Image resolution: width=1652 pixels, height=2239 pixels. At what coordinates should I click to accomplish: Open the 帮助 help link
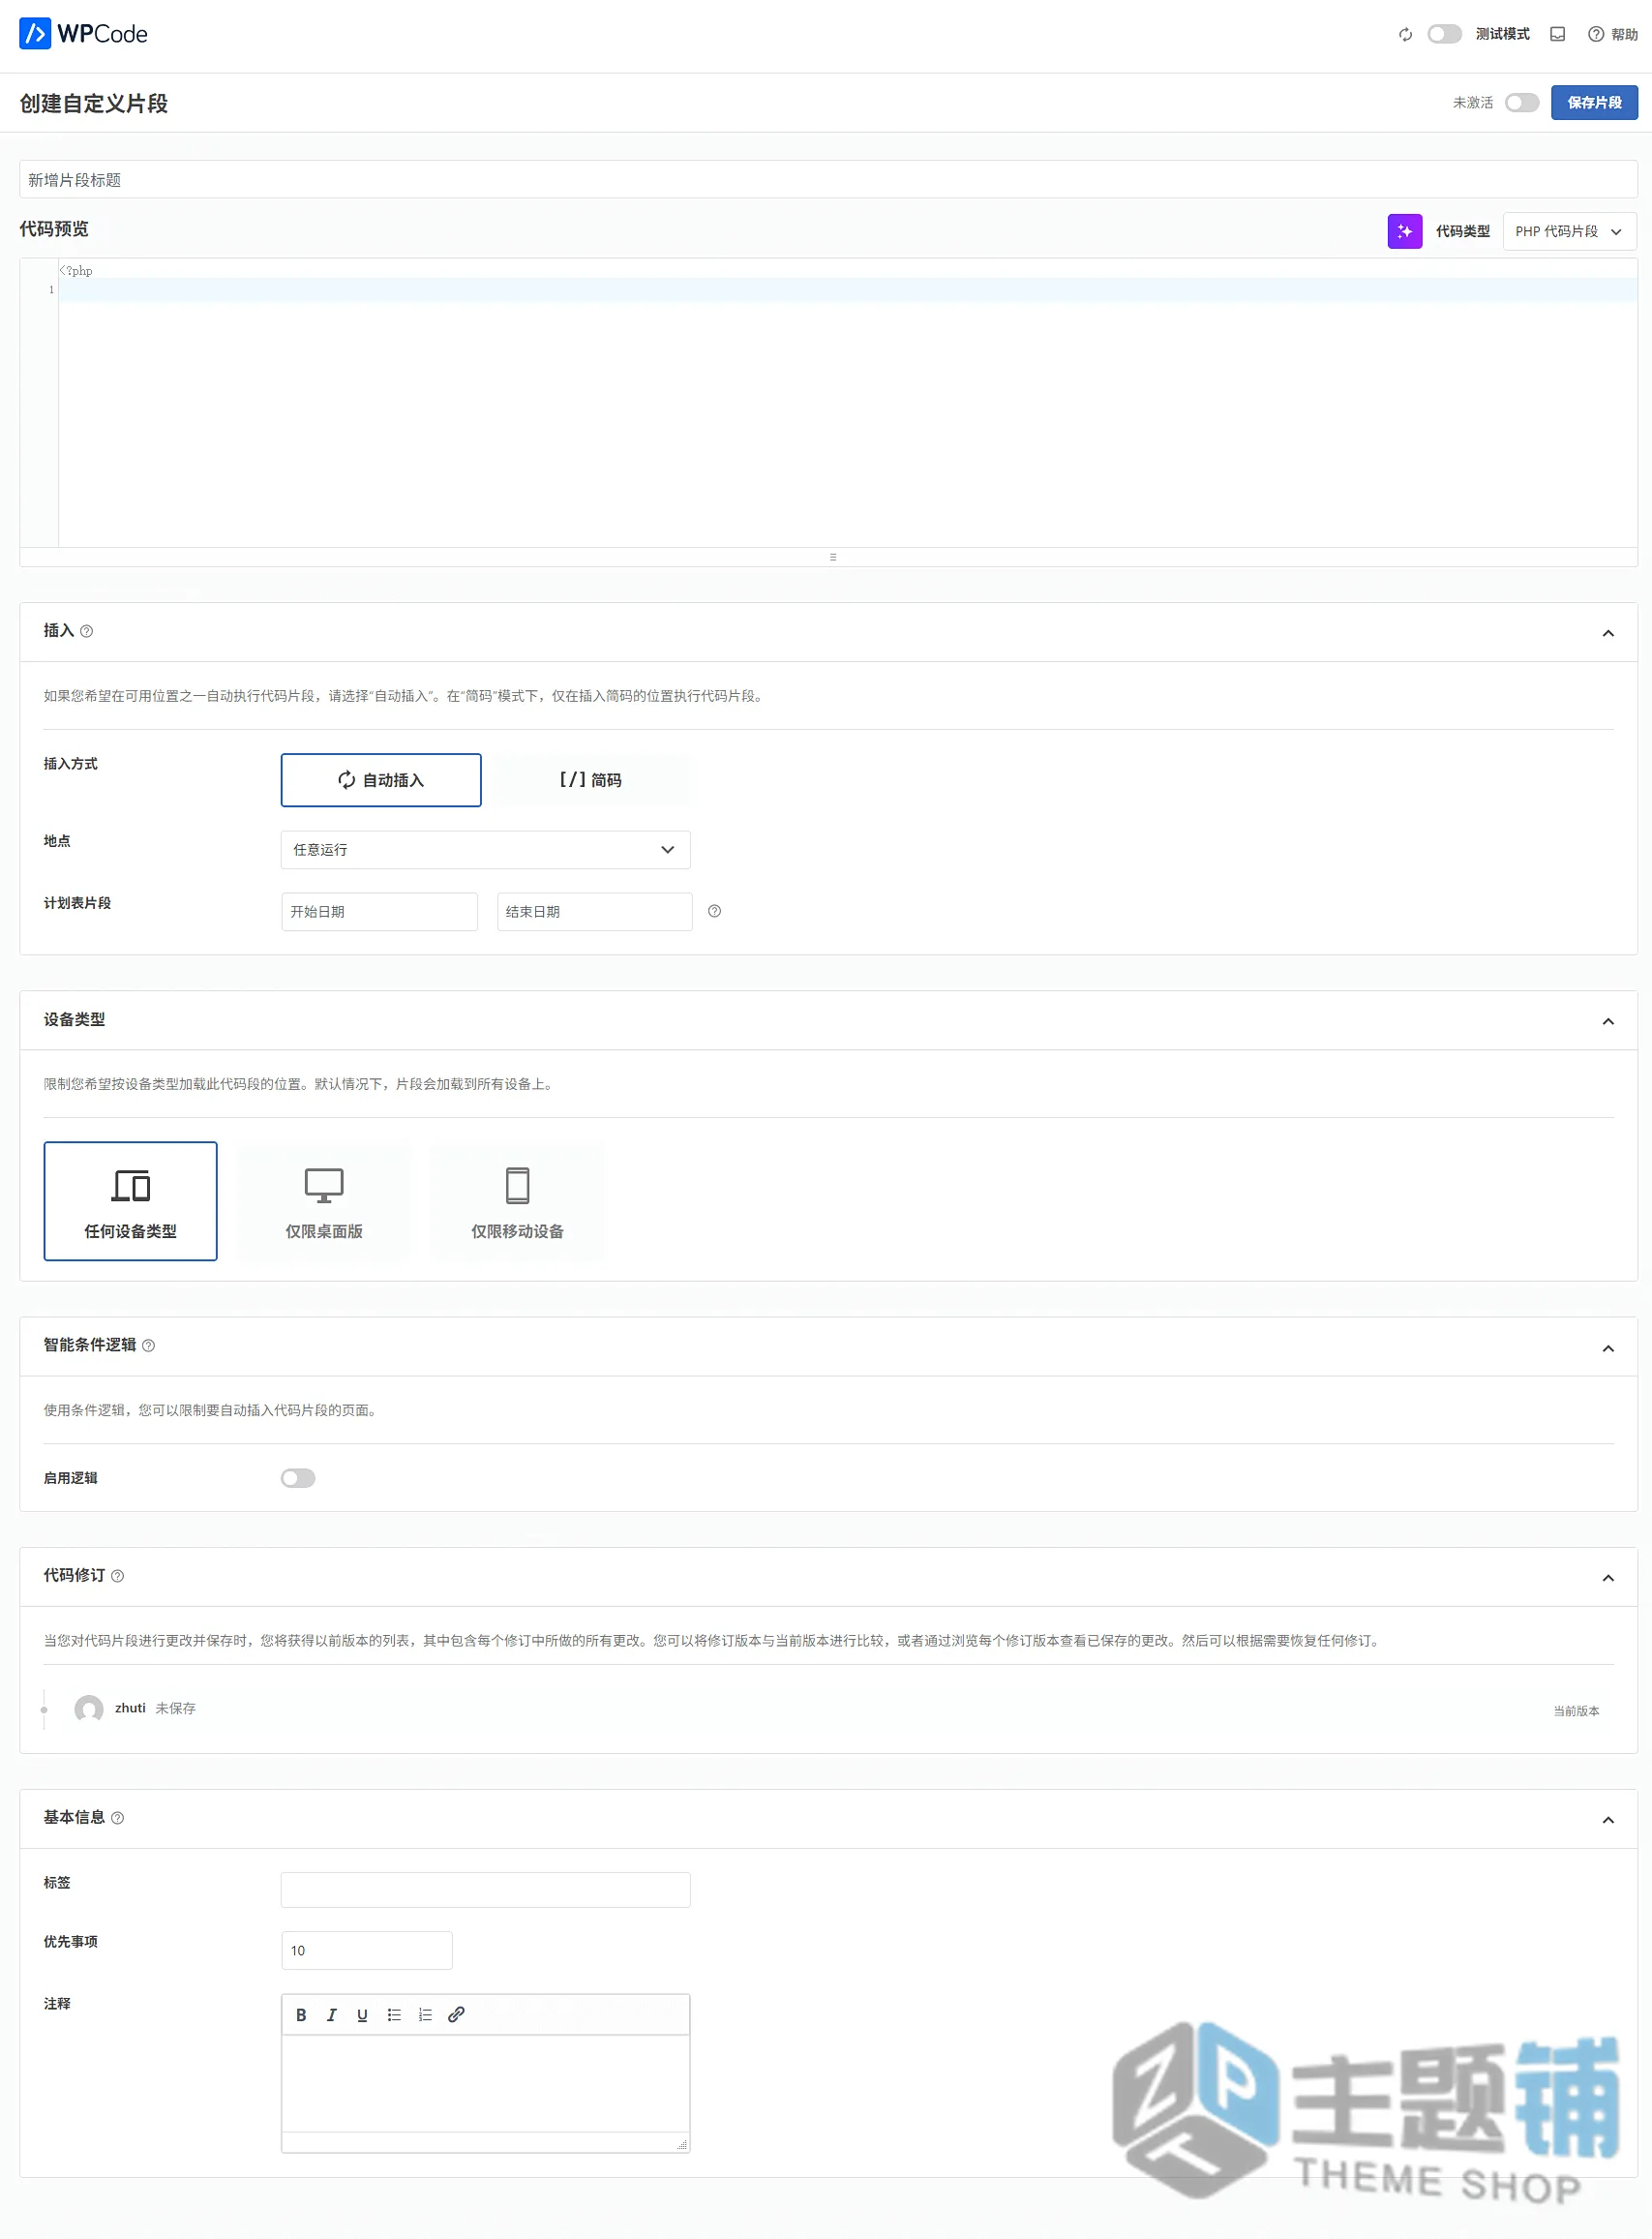1612,35
